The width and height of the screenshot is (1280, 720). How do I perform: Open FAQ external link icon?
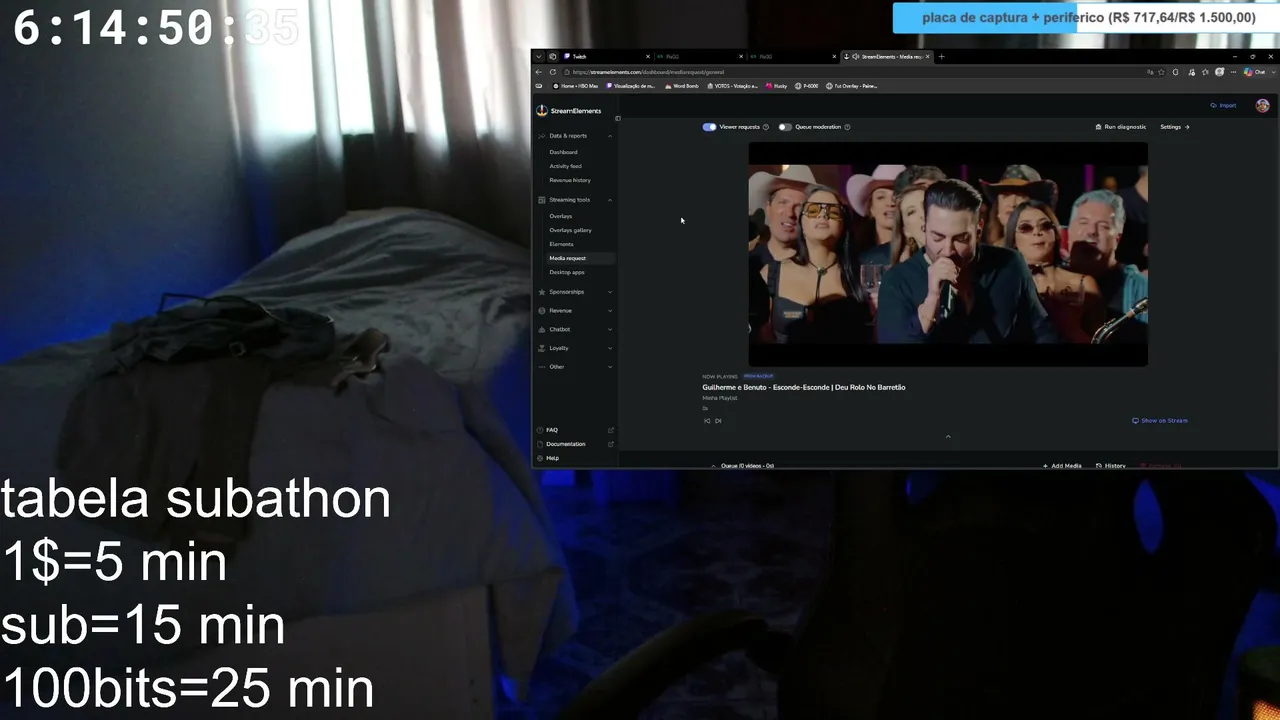click(611, 430)
